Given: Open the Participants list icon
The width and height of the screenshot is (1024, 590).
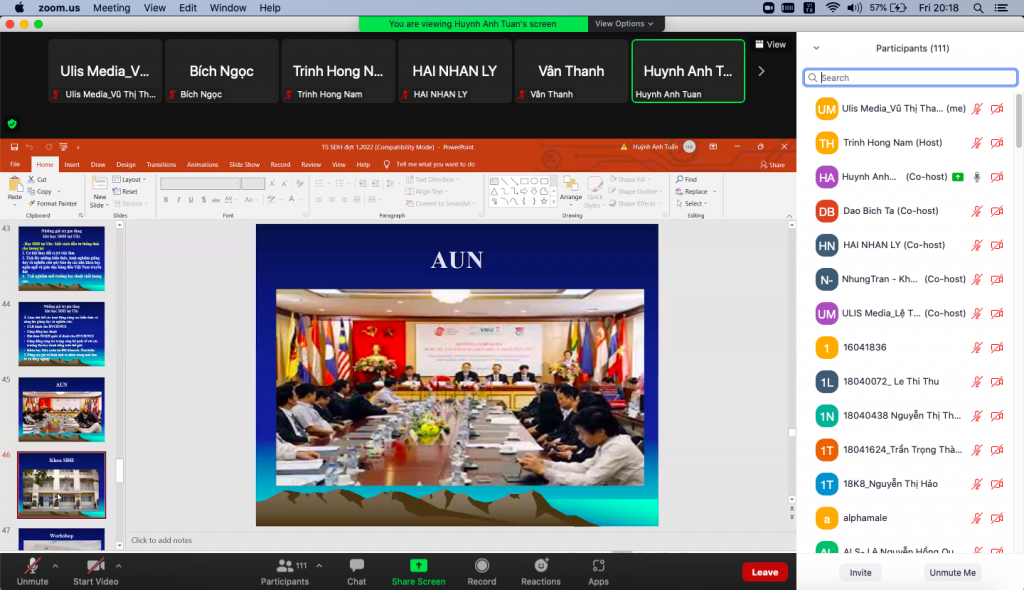Looking at the screenshot, I should click(285, 566).
